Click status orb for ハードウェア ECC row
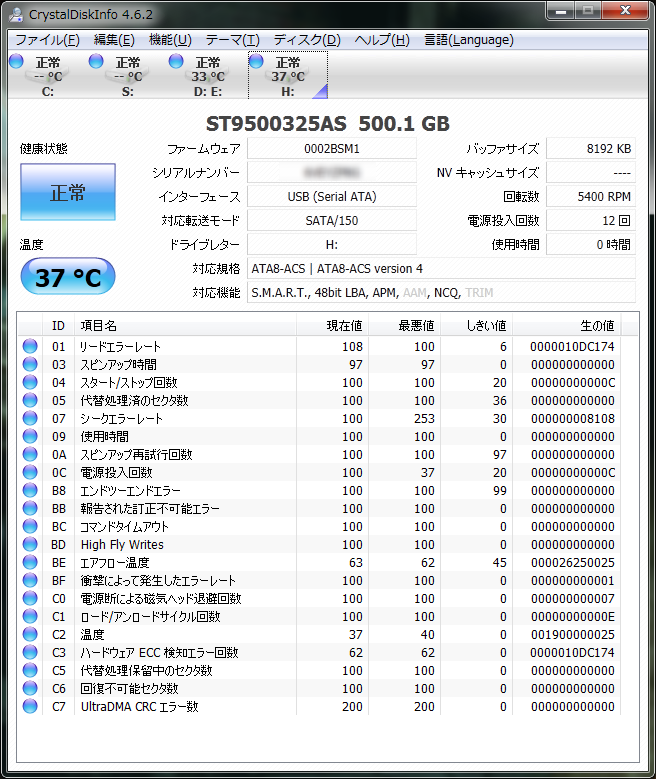This screenshot has height=779, width=656. tap(30, 652)
